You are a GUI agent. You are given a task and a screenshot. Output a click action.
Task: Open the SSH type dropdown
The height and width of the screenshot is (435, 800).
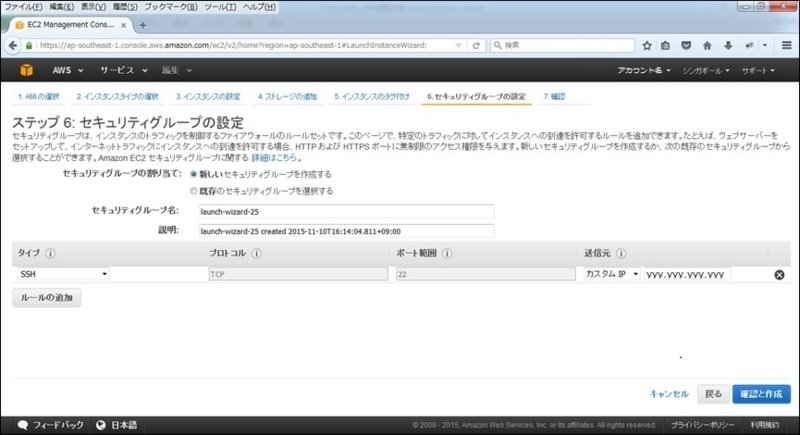pos(62,274)
